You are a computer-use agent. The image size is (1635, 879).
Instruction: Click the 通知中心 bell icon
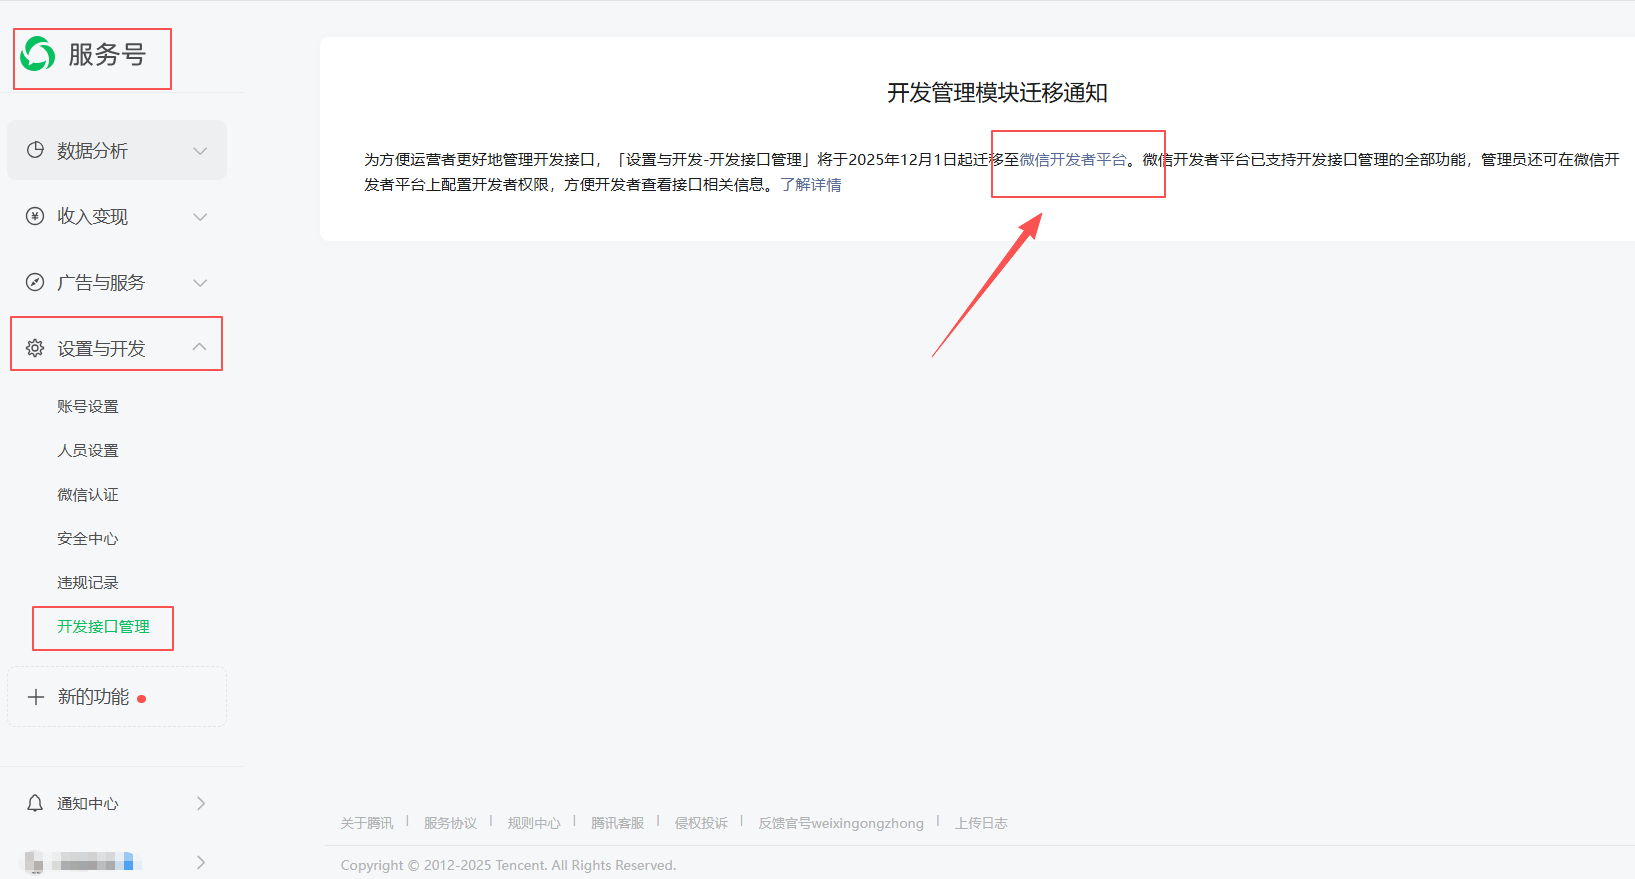coord(35,803)
